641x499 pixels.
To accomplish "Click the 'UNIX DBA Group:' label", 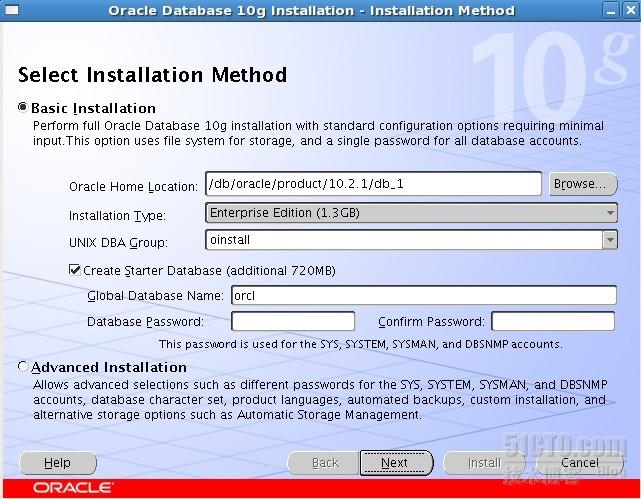I will [x=118, y=243].
